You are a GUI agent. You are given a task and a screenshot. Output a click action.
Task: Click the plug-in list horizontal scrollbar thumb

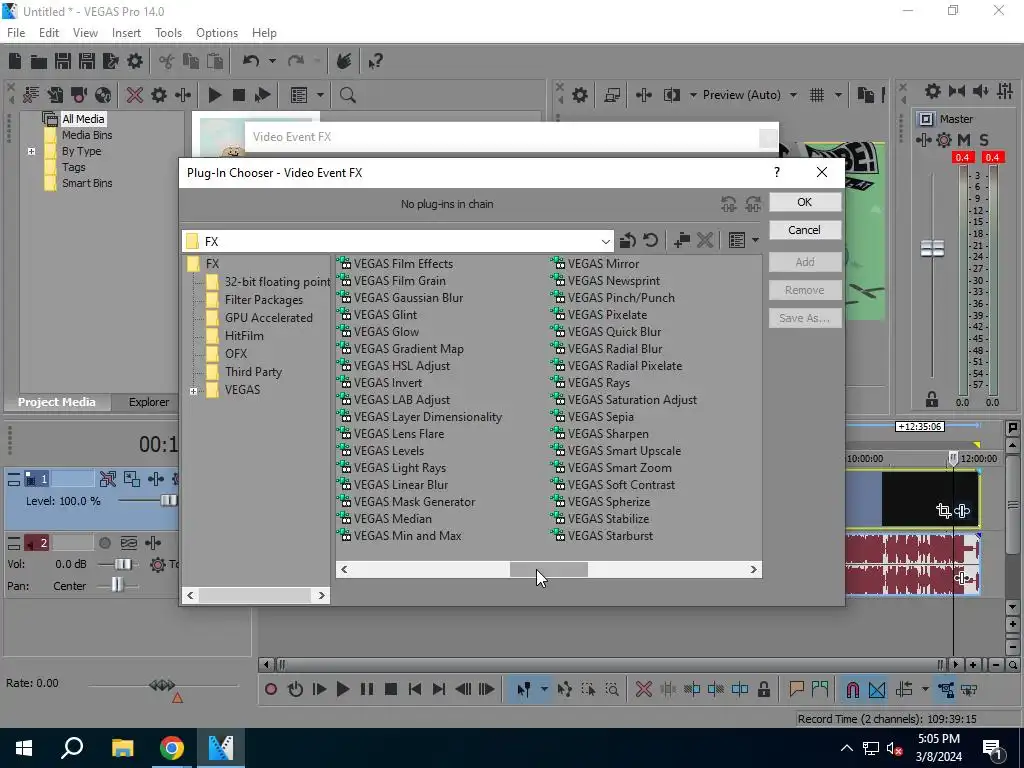(x=549, y=569)
